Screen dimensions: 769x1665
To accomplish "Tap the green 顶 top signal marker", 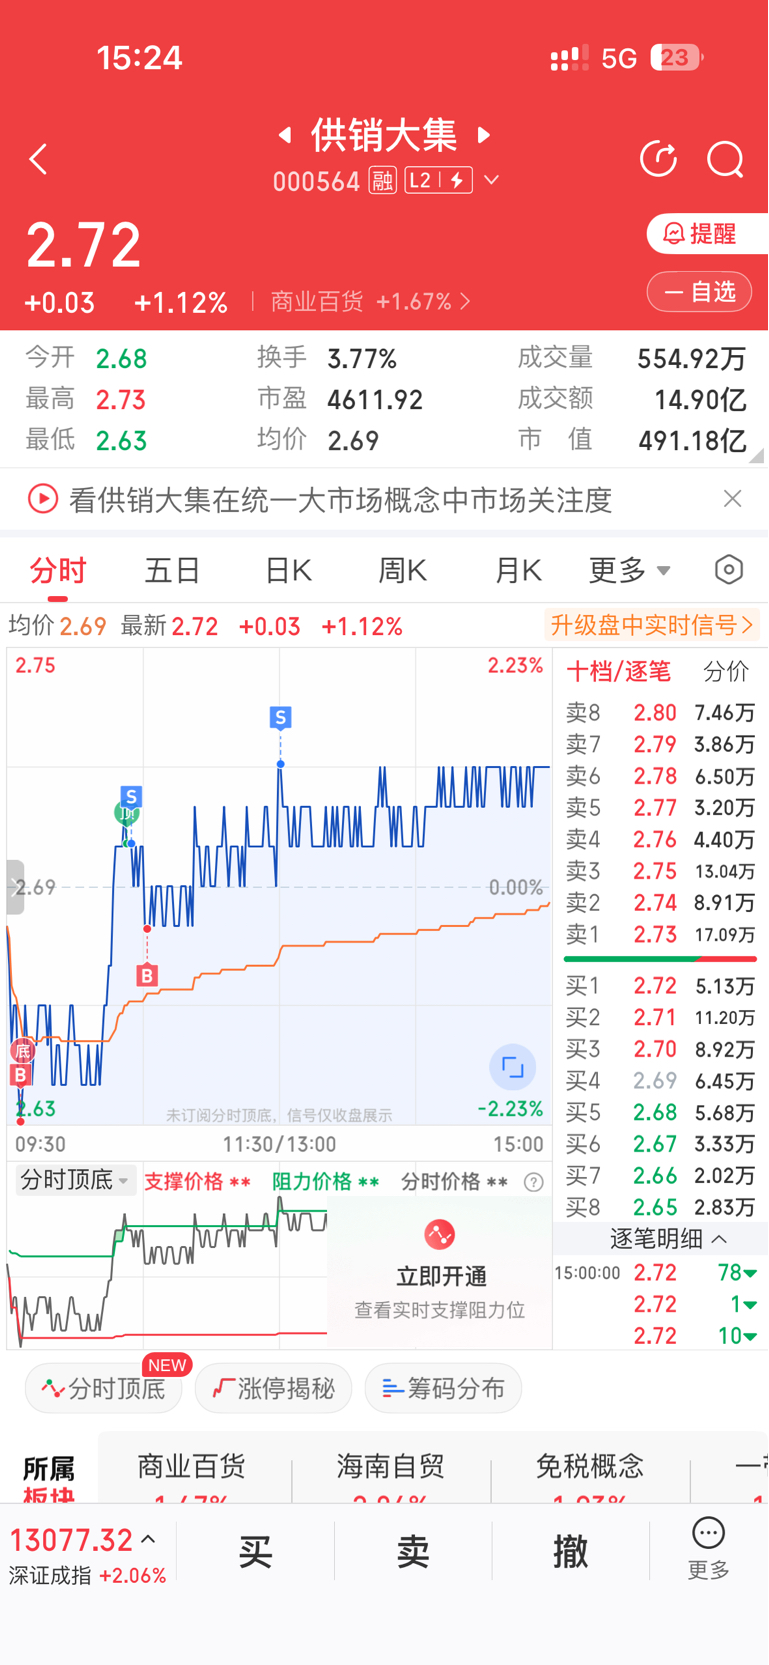I will click(x=126, y=814).
